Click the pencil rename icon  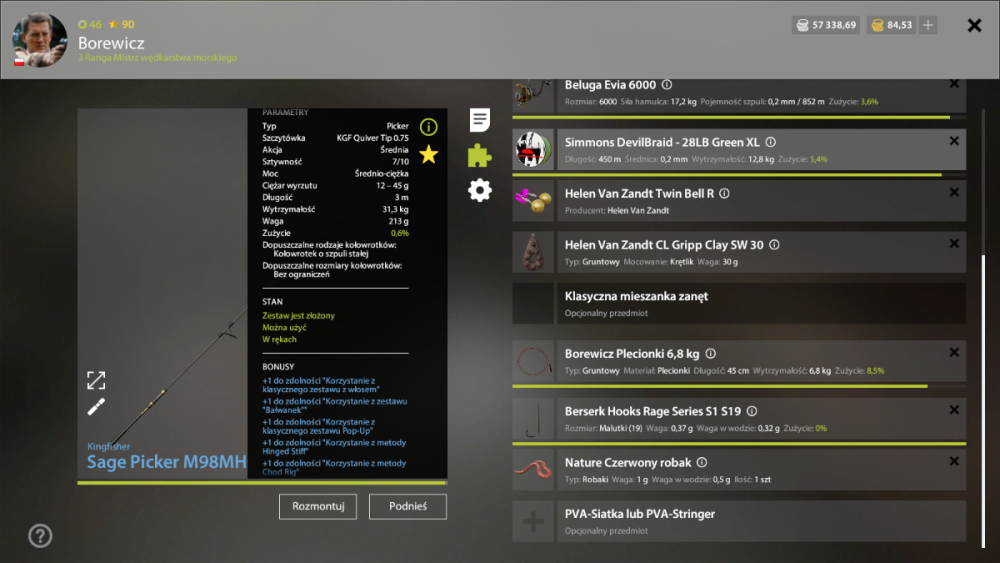pos(96,407)
